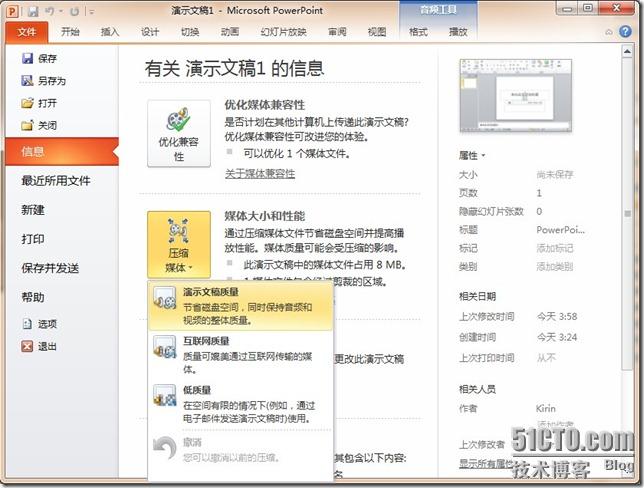Click the blue Help question mark icon
Screen dimensions: 644x488
point(625,32)
